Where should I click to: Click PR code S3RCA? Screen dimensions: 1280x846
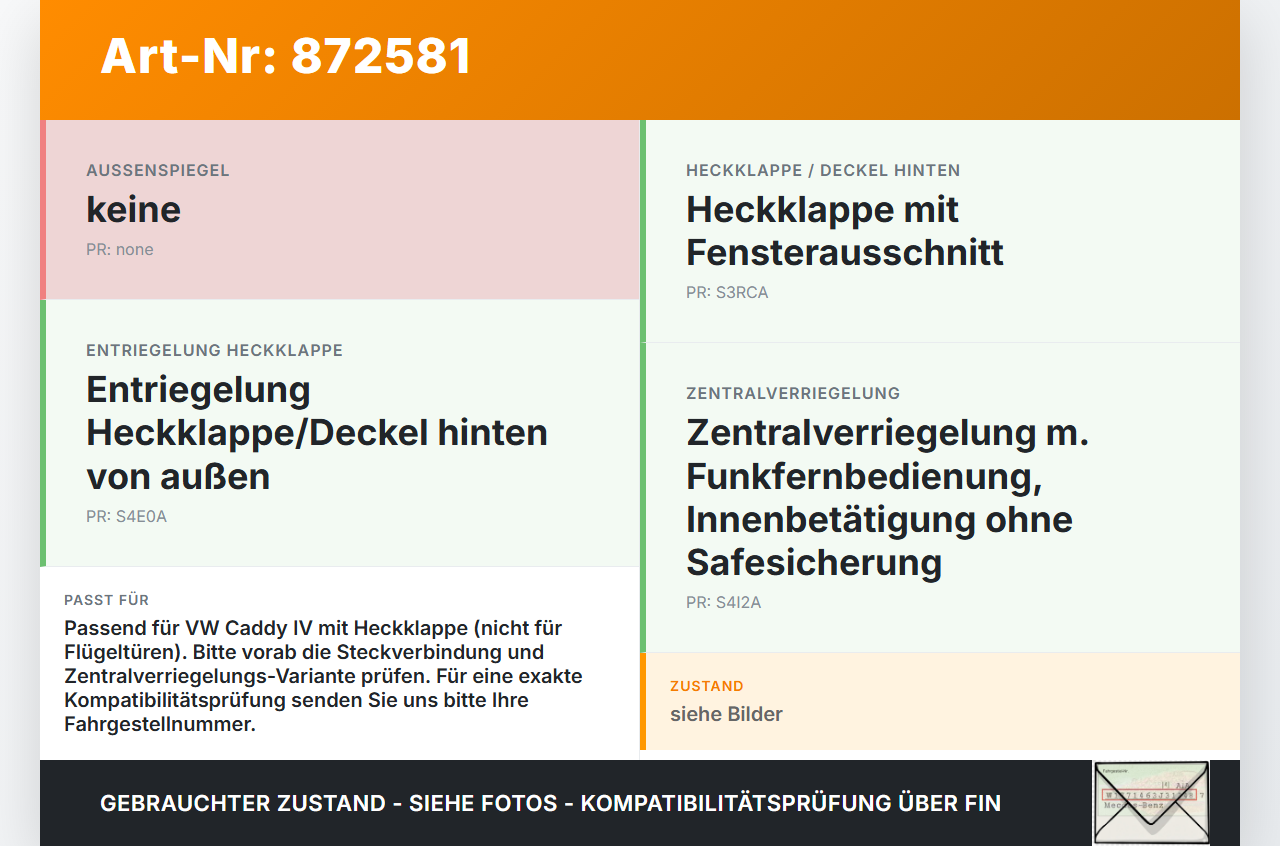pyautogui.click(x=727, y=293)
